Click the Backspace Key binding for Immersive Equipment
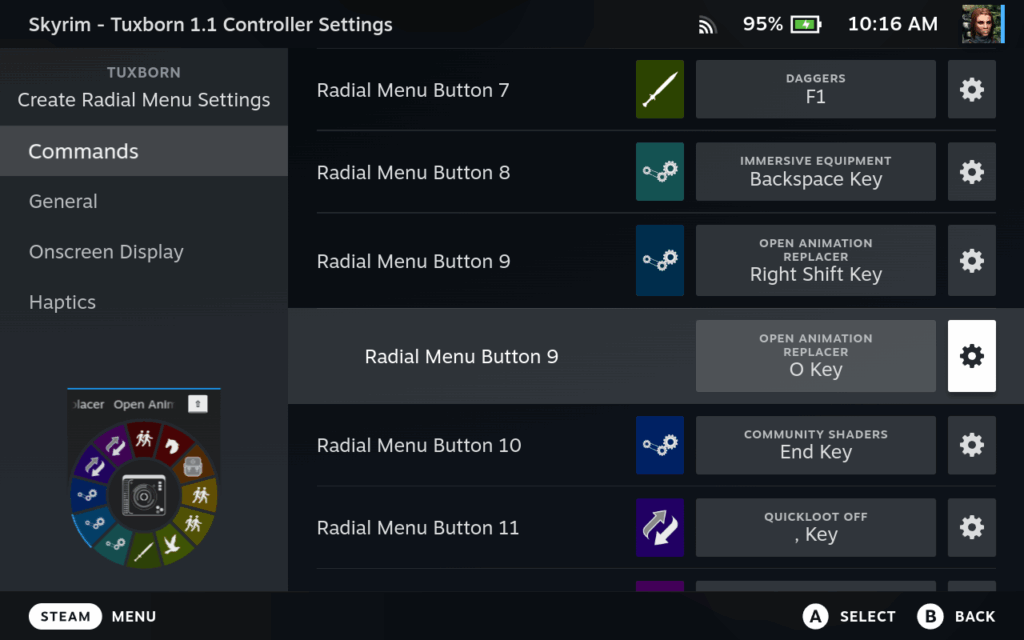The image size is (1024, 640). coord(815,171)
